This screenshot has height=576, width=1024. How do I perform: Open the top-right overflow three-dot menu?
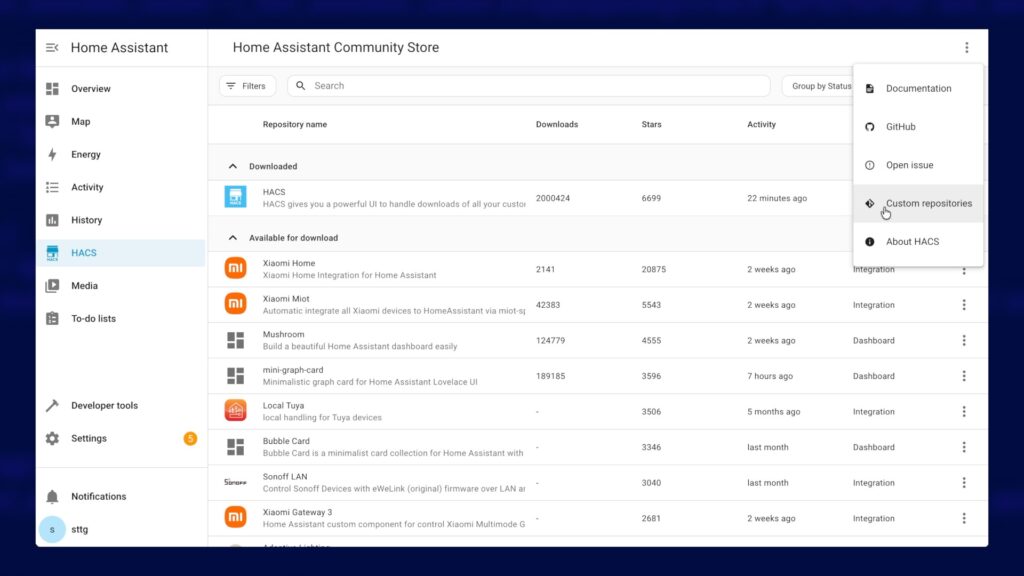(966, 48)
